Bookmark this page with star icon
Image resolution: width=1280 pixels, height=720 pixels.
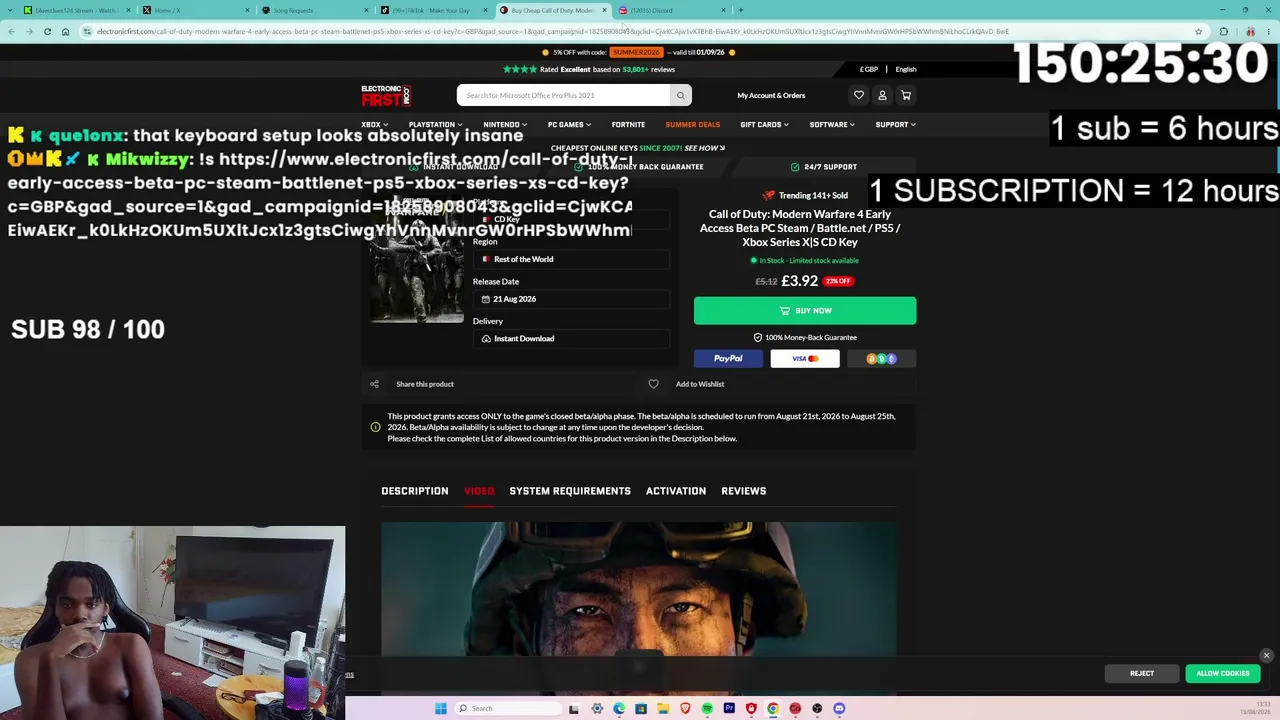pos(1198,31)
